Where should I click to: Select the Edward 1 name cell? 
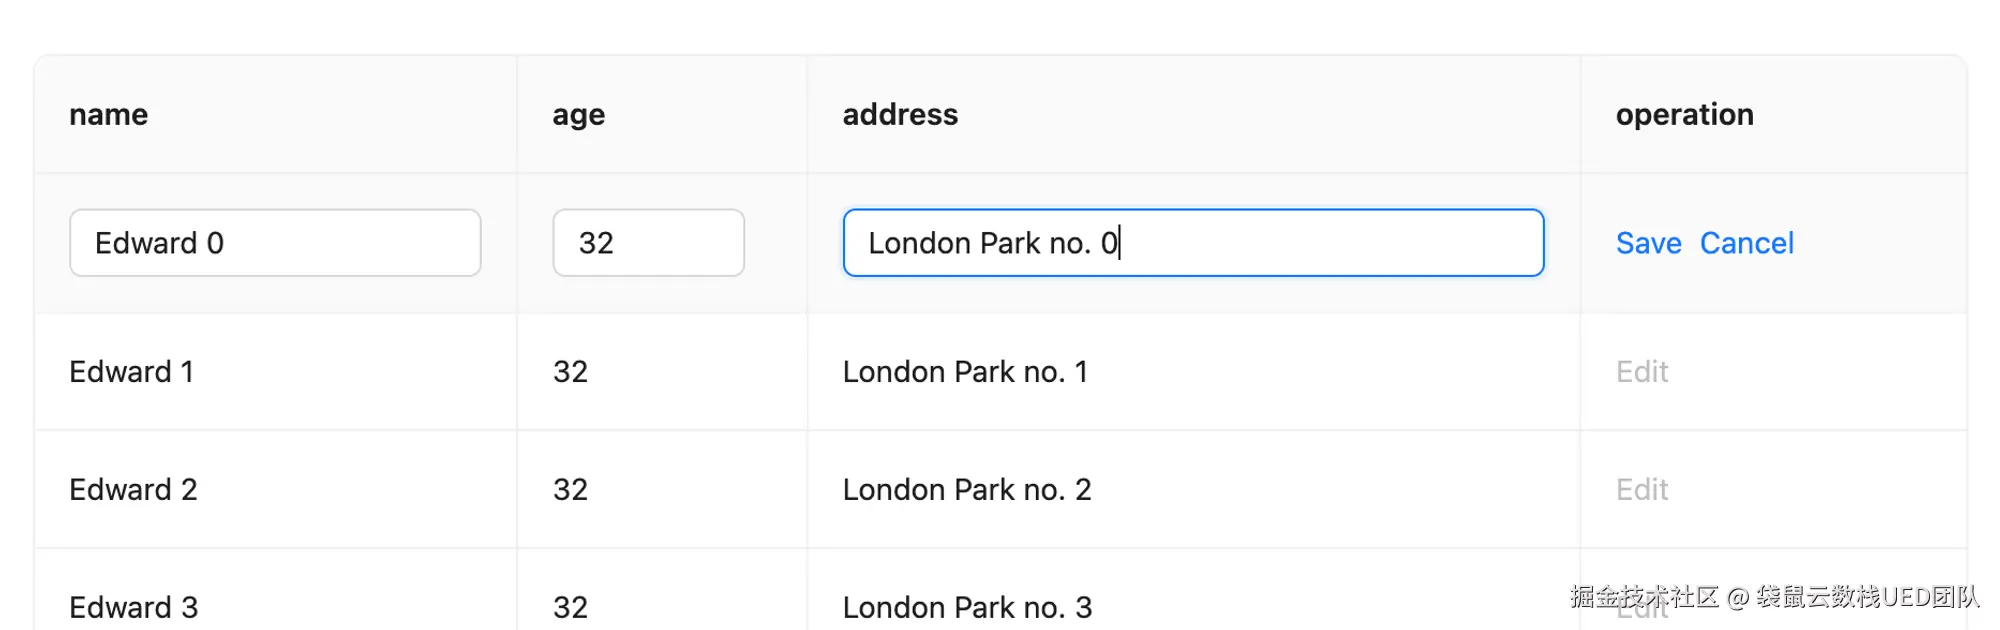[x=131, y=372]
